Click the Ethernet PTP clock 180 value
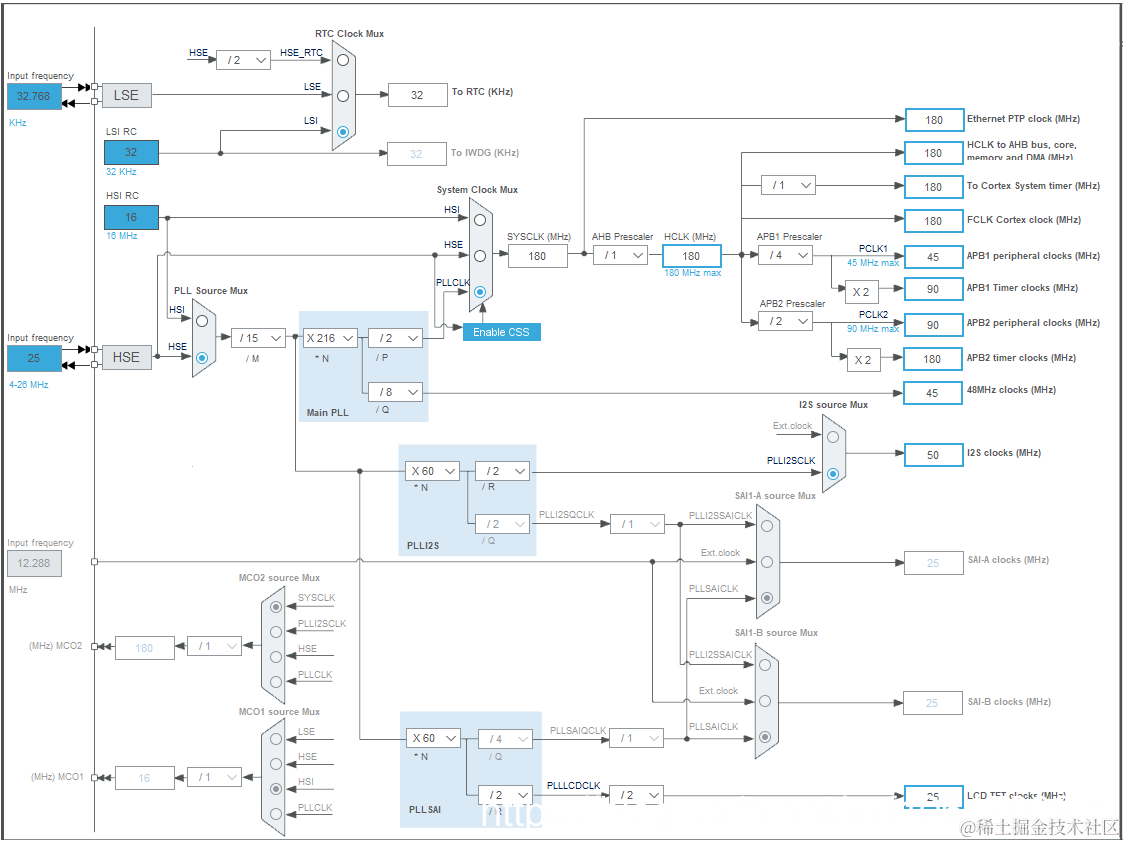 click(934, 120)
